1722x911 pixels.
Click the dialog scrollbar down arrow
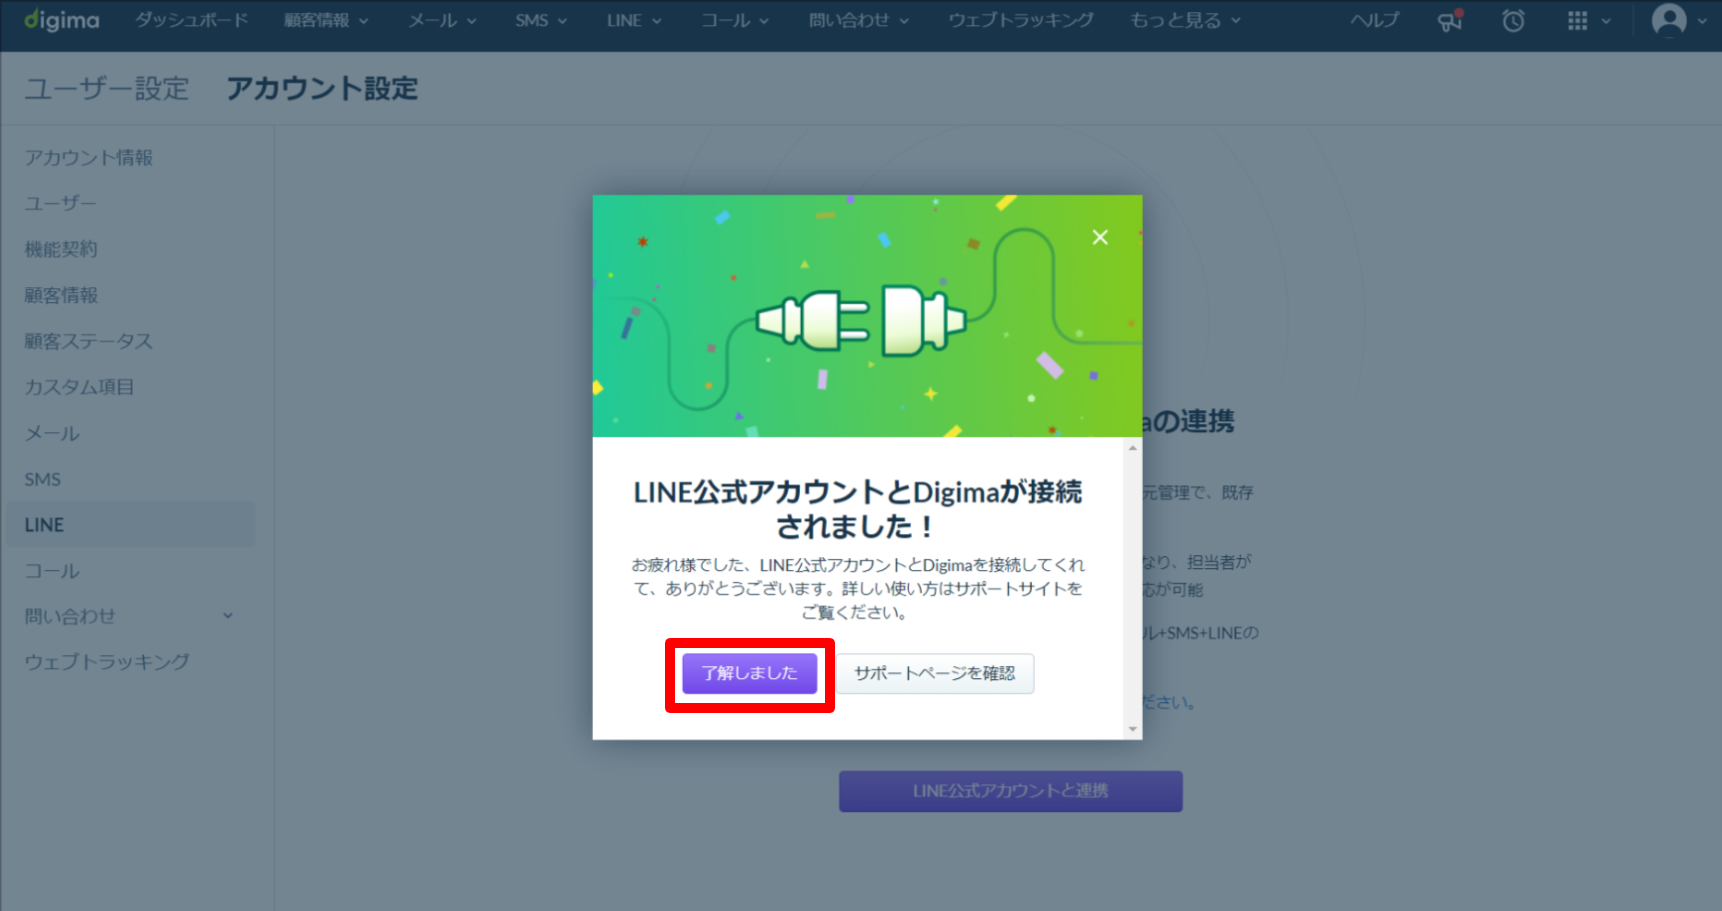pyautogui.click(x=1133, y=729)
